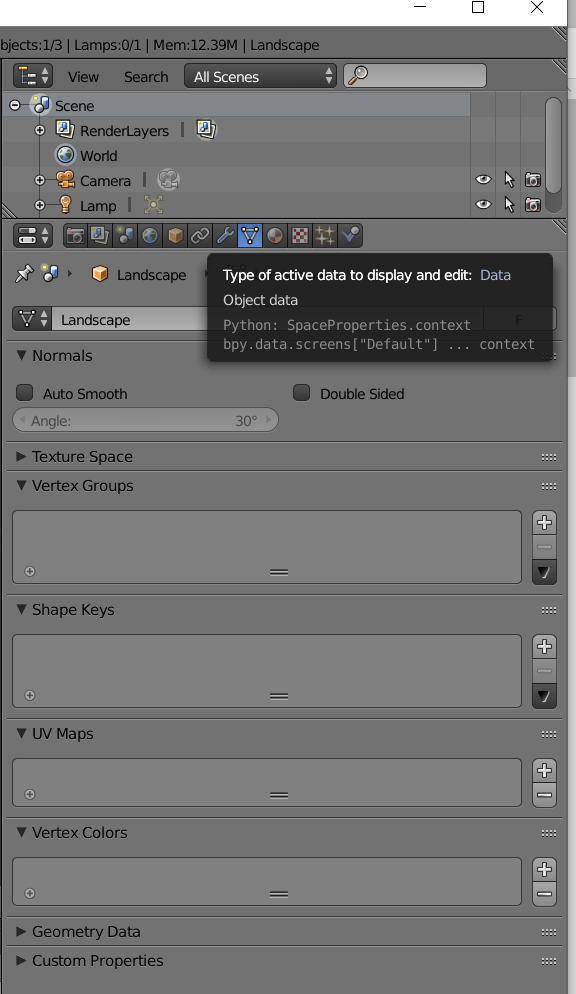Open the Constraints chain-link tab
The width and height of the screenshot is (576, 994).
(200, 236)
